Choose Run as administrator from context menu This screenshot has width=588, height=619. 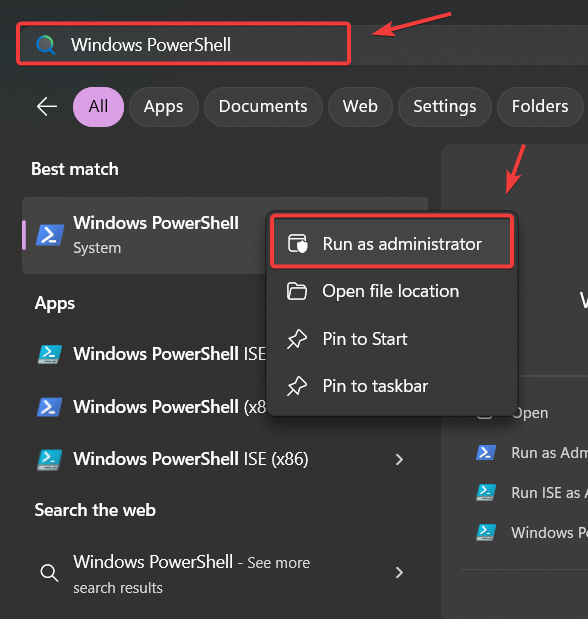click(x=392, y=244)
